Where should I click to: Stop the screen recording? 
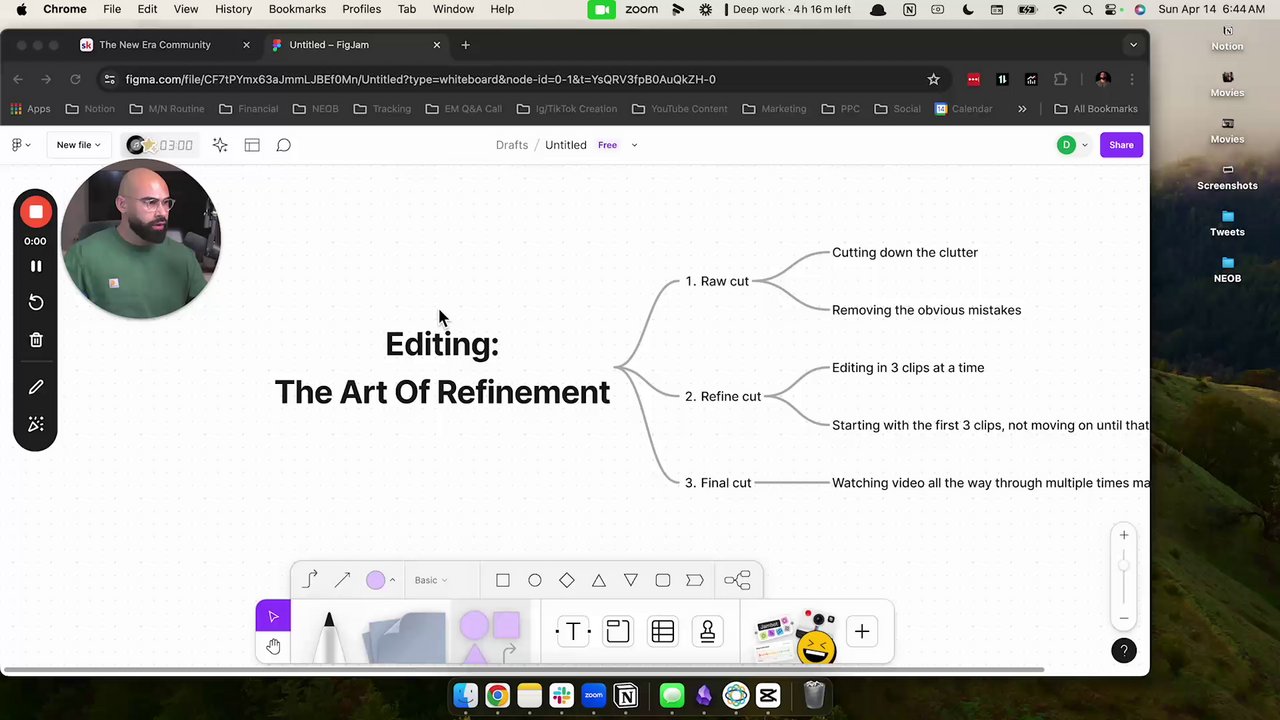(x=35, y=212)
